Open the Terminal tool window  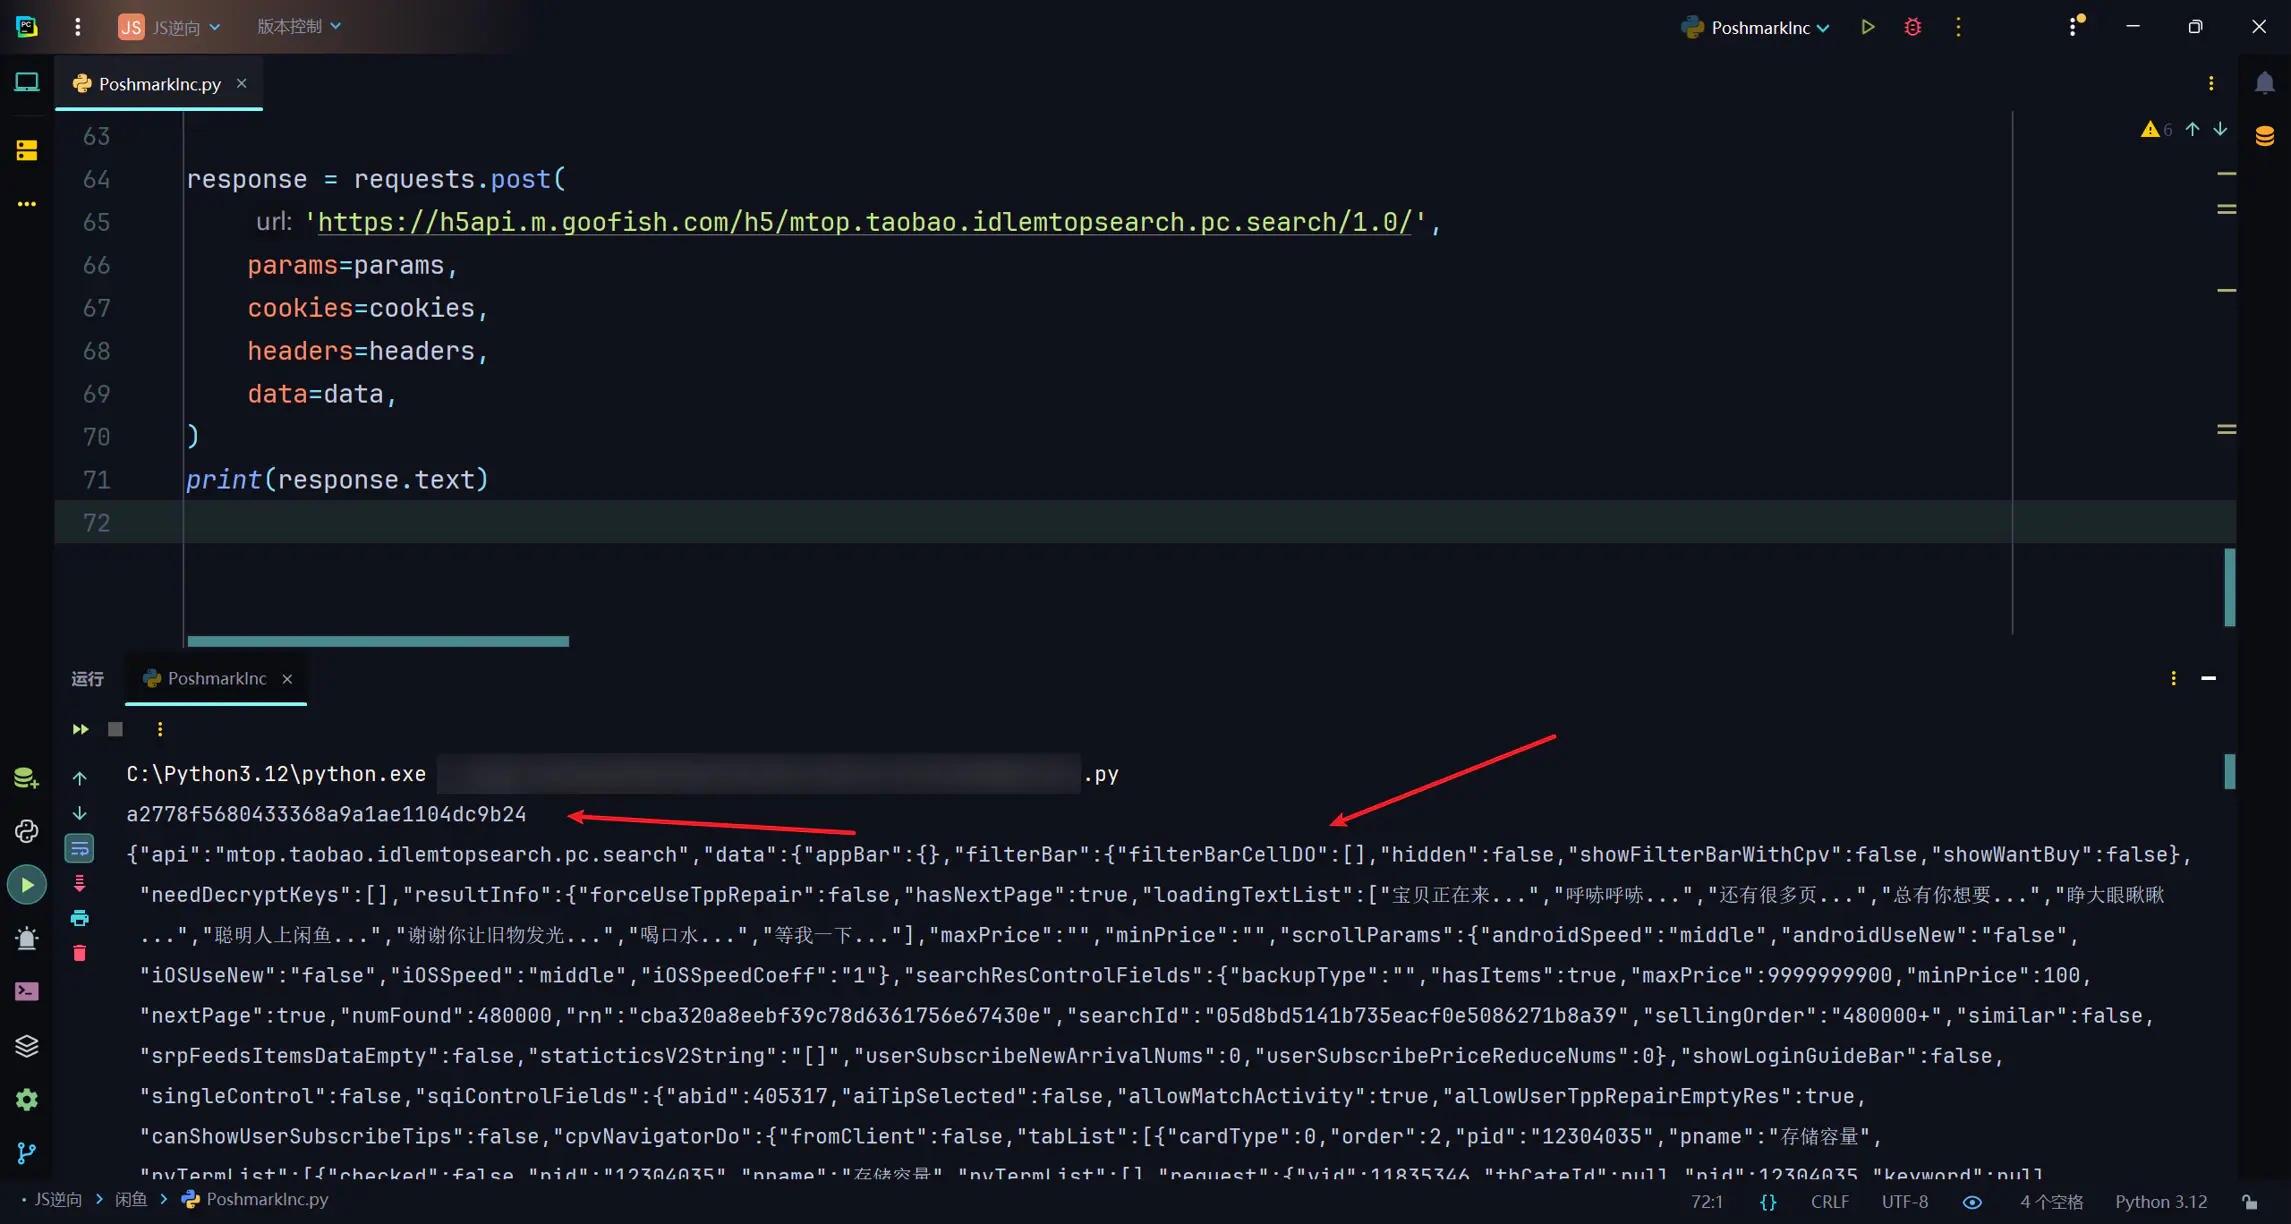pyautogui.click(x=27, y=991)
